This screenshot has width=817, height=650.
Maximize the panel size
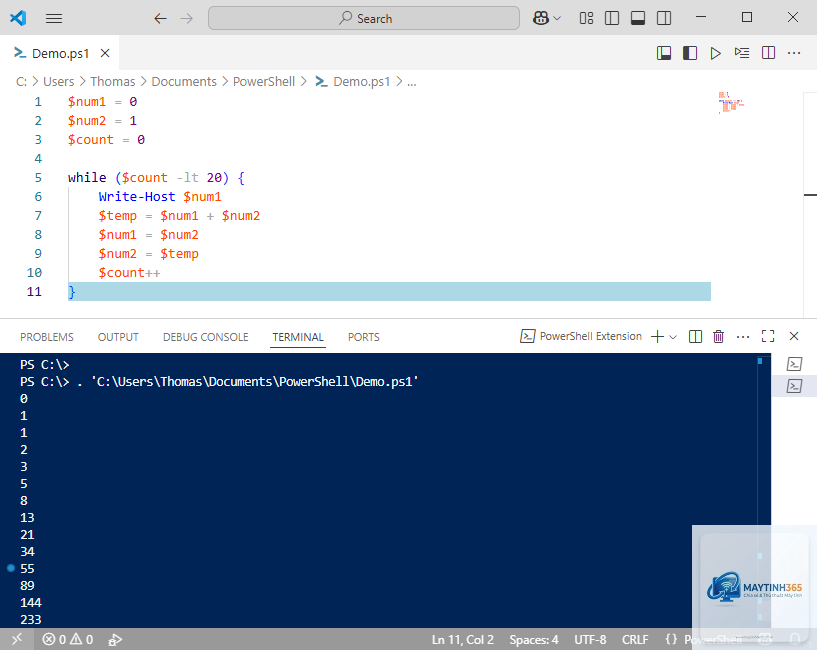tap(768, 336)
